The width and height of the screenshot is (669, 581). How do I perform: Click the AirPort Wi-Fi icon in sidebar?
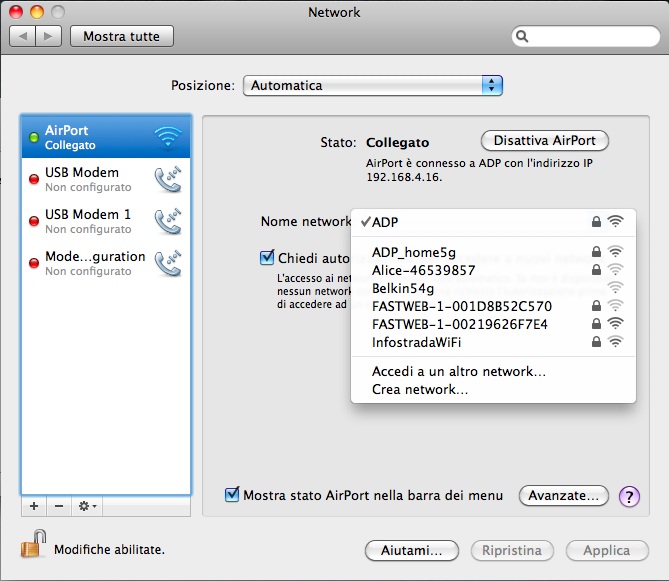pos(168,137)
